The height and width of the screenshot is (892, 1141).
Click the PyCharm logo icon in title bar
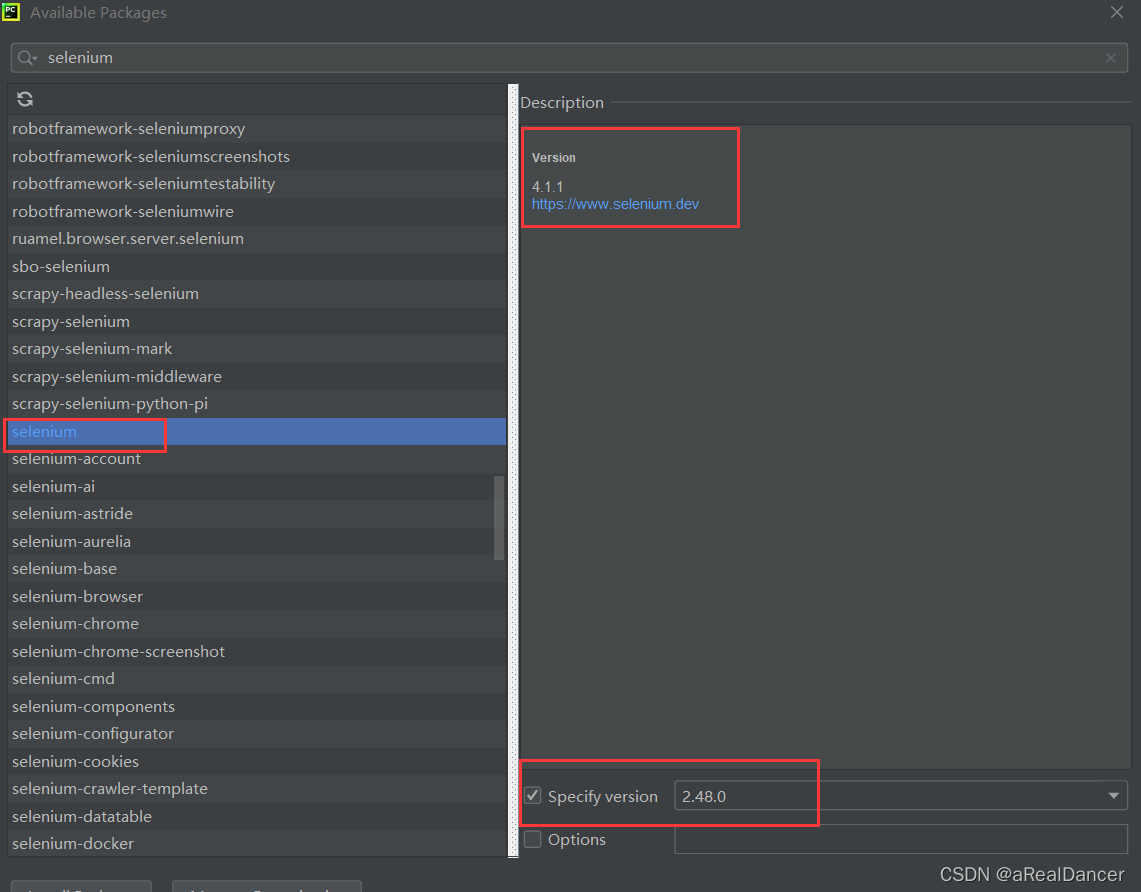(x=11, y=12)
